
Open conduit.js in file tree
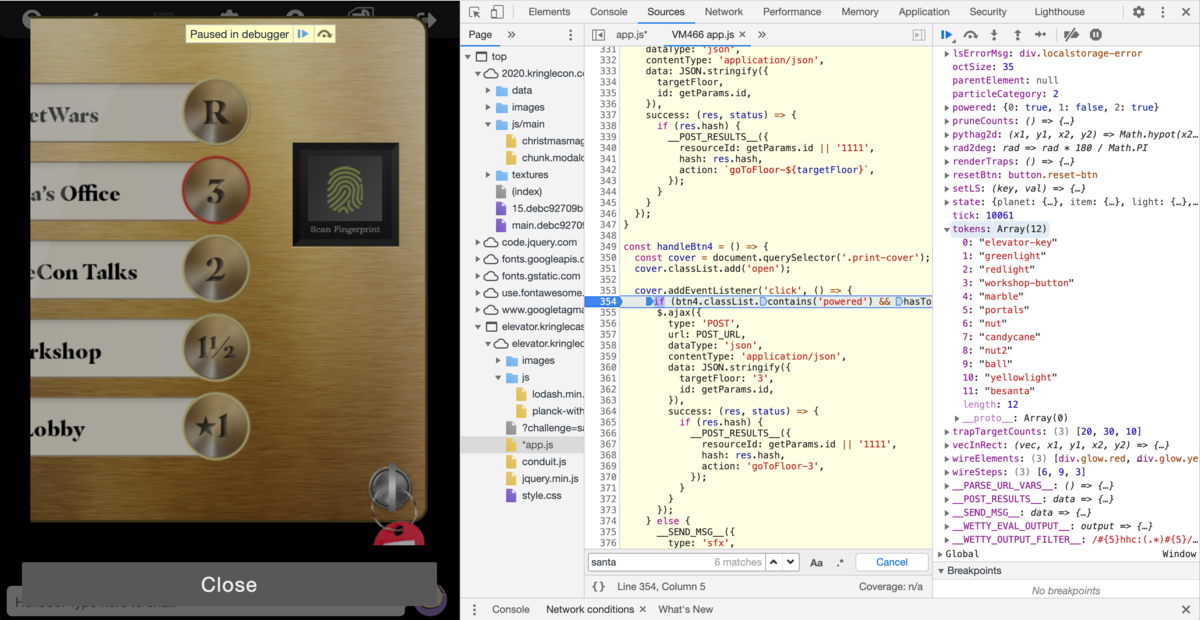(544, 462)
